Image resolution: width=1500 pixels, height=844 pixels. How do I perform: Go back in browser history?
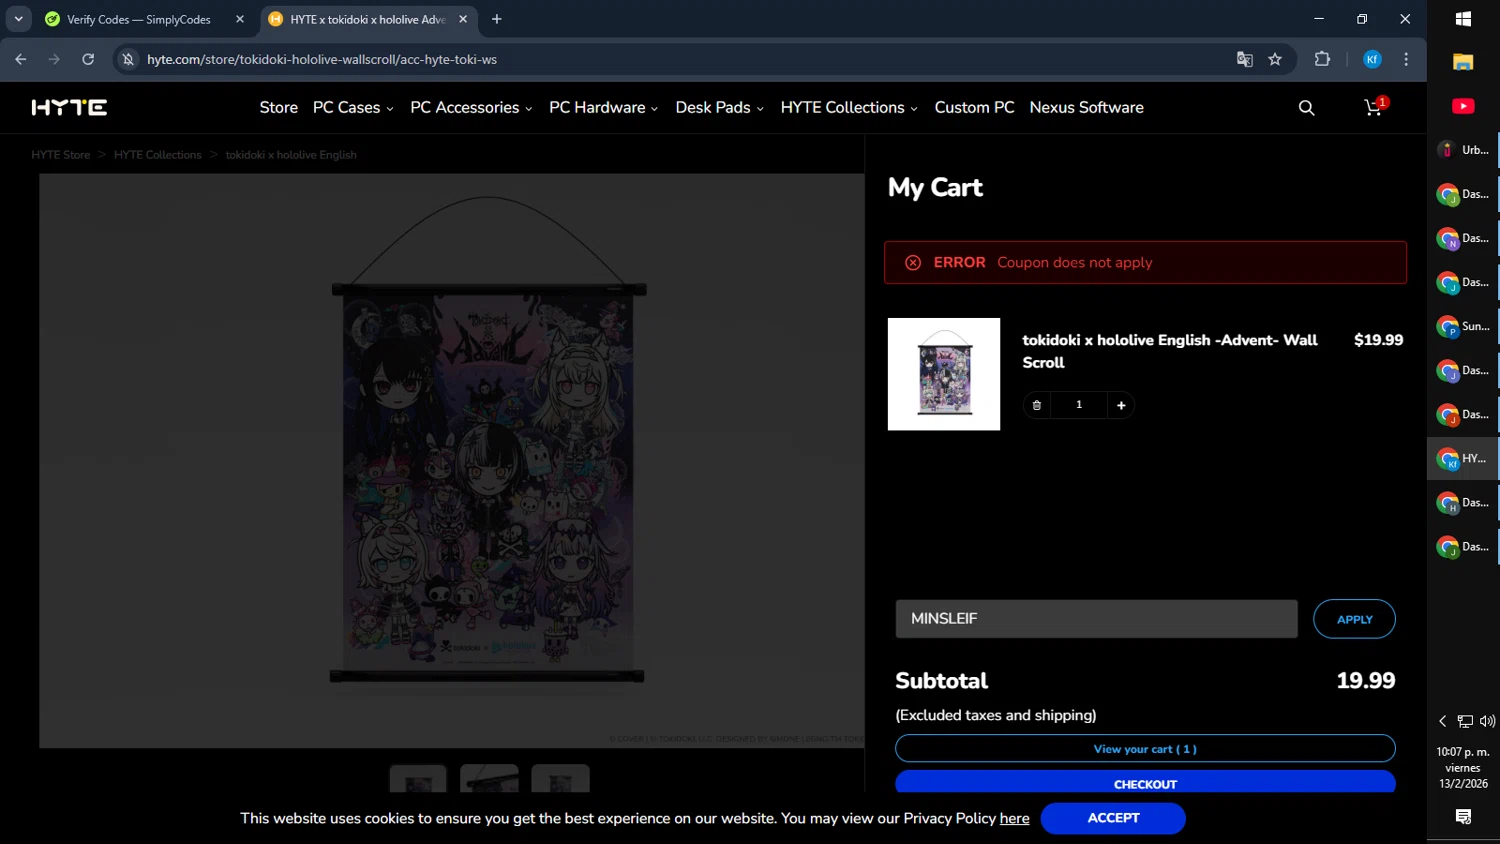(x=21, y=59)
